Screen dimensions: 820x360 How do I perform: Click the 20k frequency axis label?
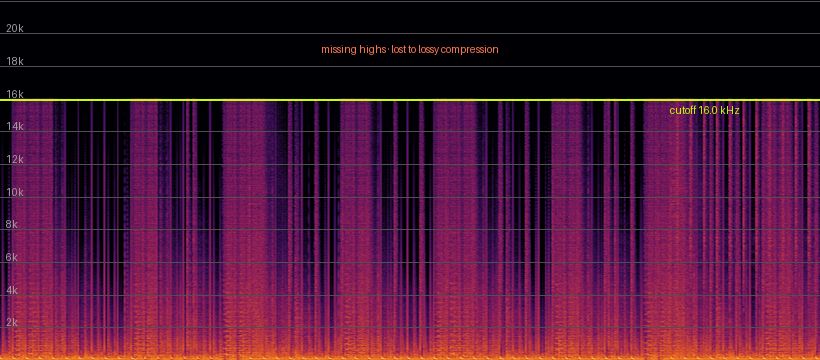(x=15, y=29)
